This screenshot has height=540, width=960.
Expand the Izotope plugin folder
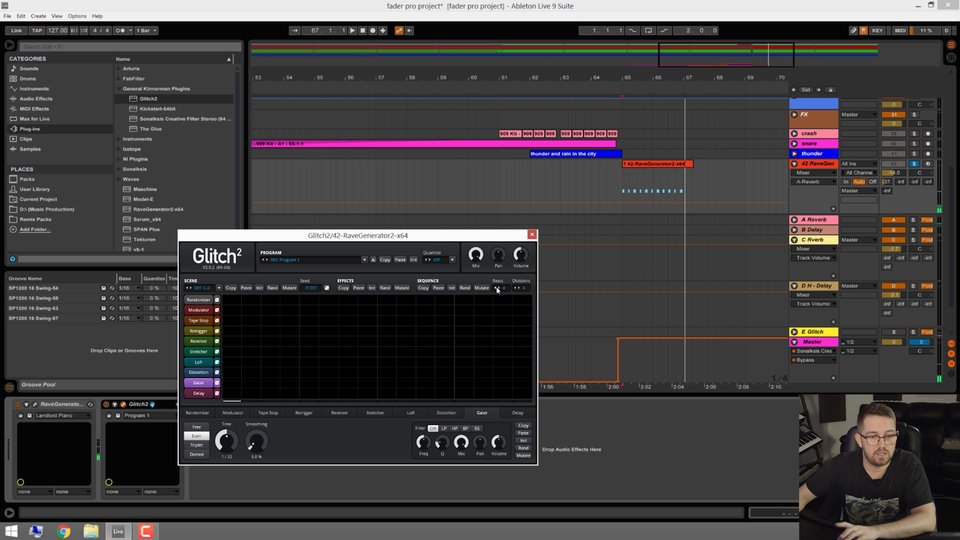[118, 149]
